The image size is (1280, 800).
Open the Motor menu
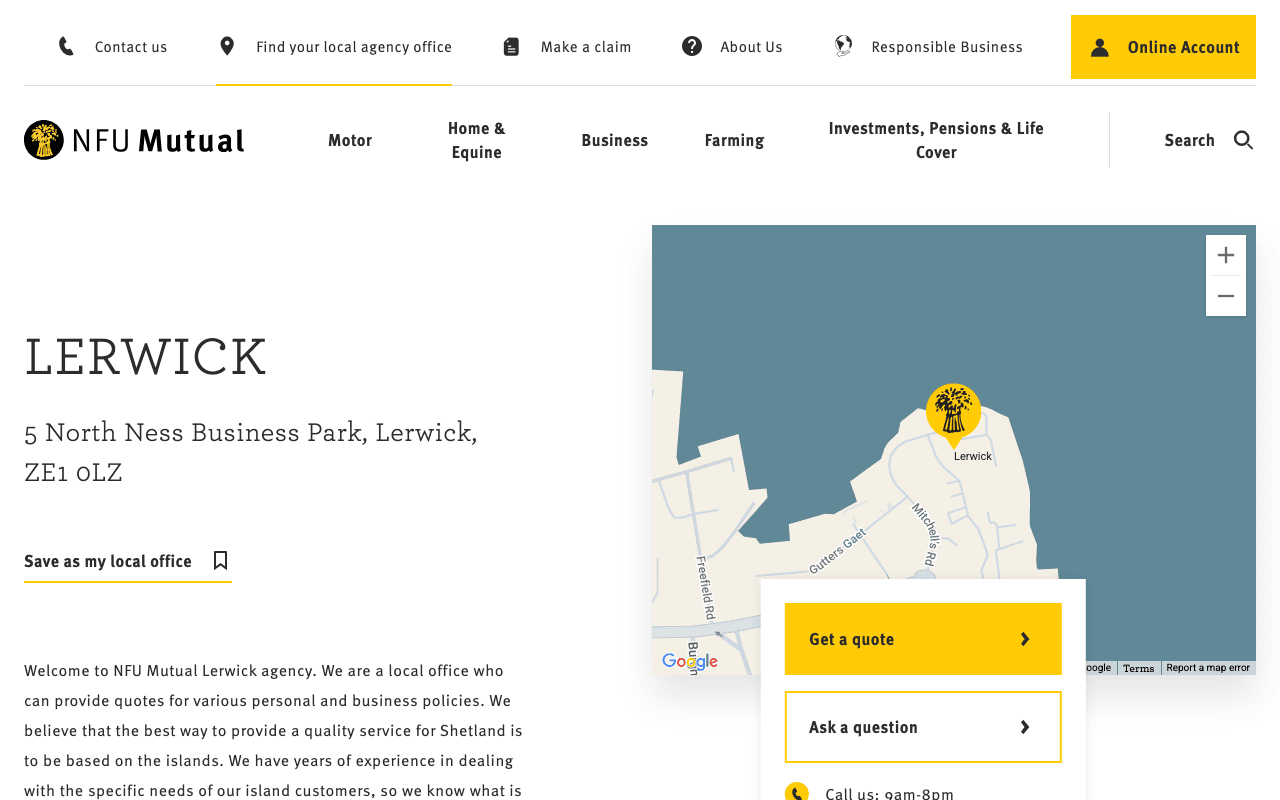click(350, 140)
